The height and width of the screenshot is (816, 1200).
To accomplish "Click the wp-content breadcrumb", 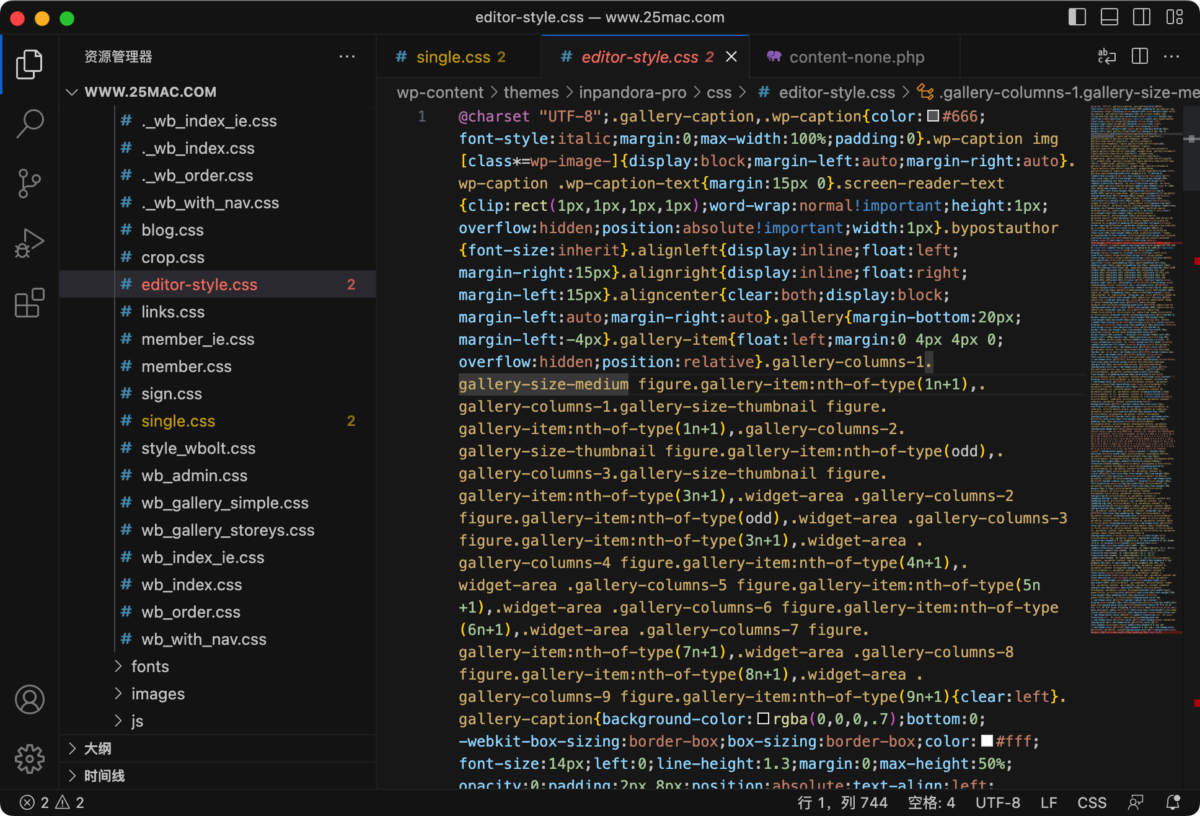I will click(440, 92).
